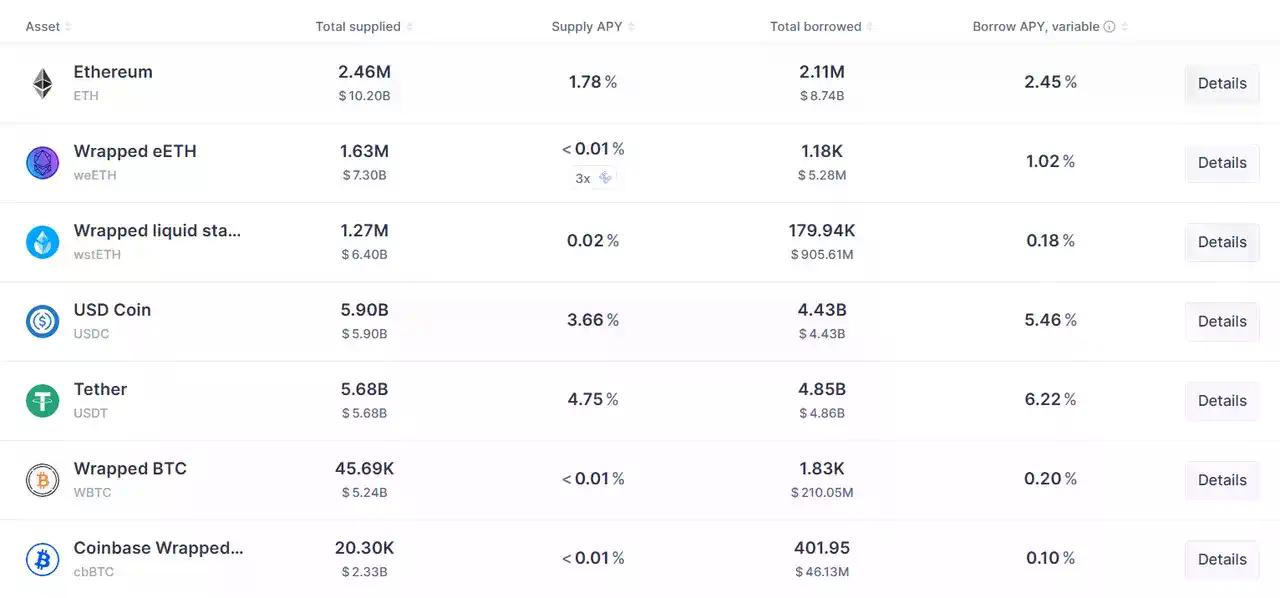The width and height of the screenshot is (1280, 598).
Task: Open Details for USD Coin
Action: tap(1221, 321)
